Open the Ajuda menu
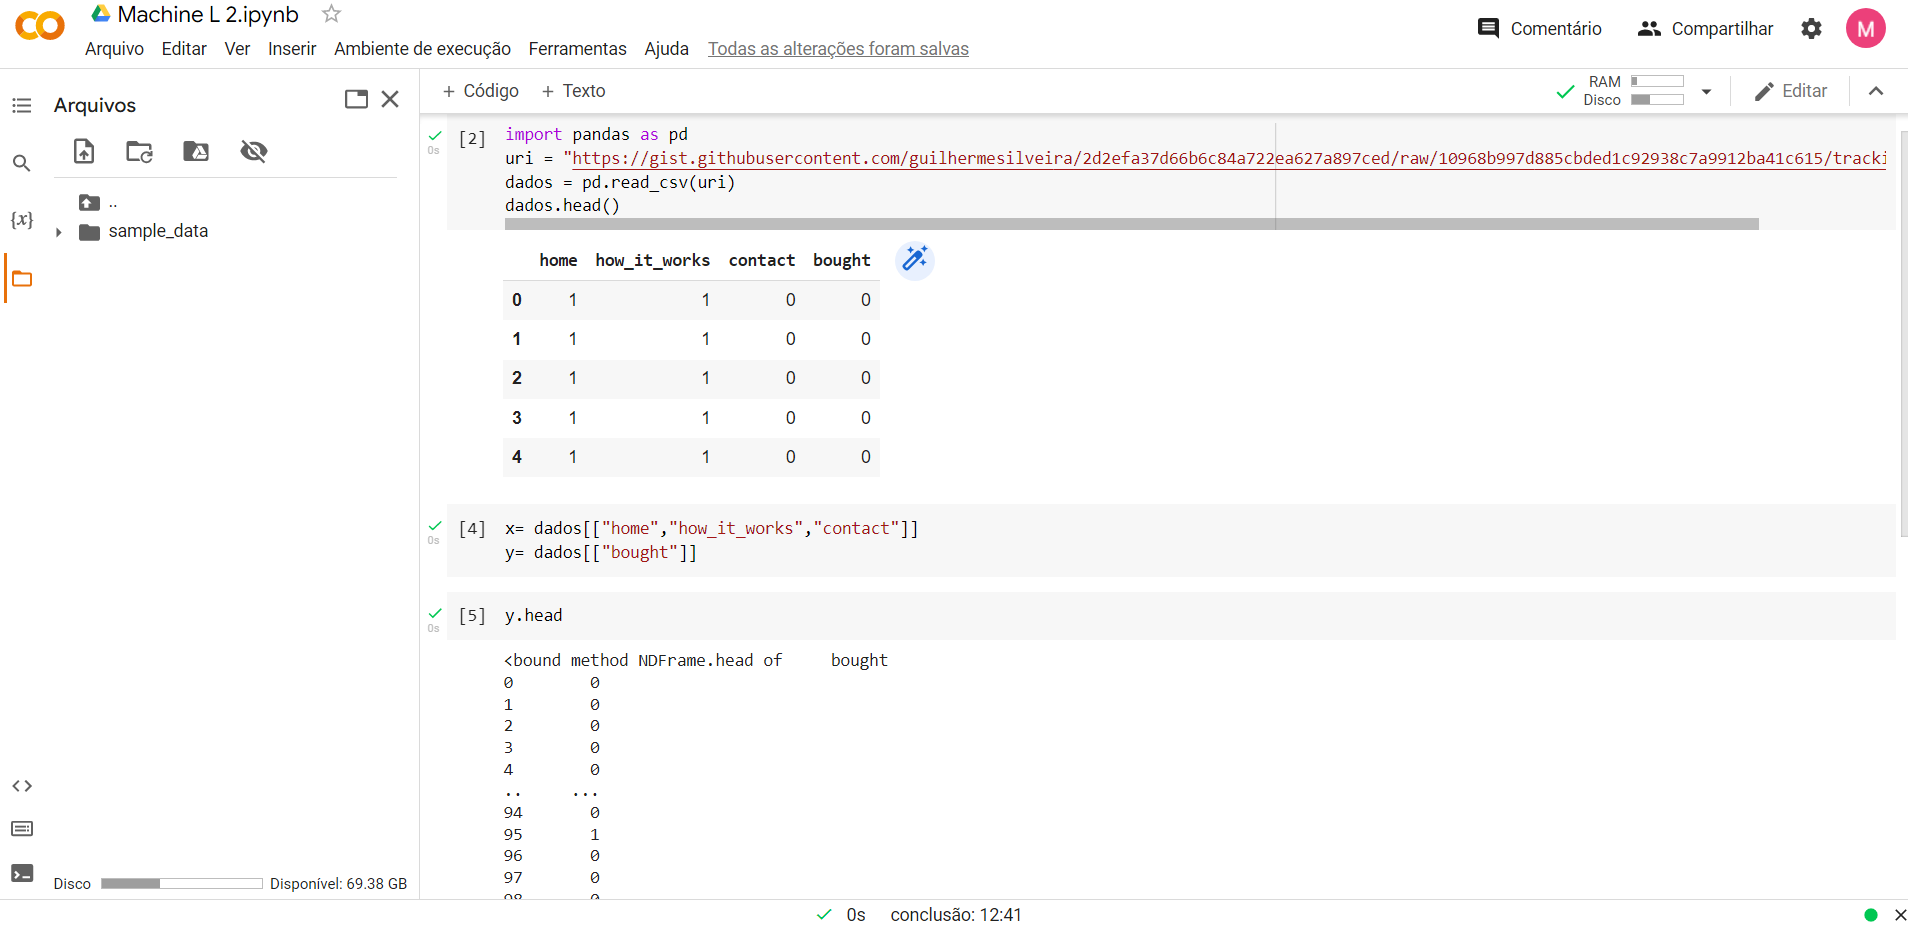Viewport: 1908px width, 929px height. click(666, 49)
